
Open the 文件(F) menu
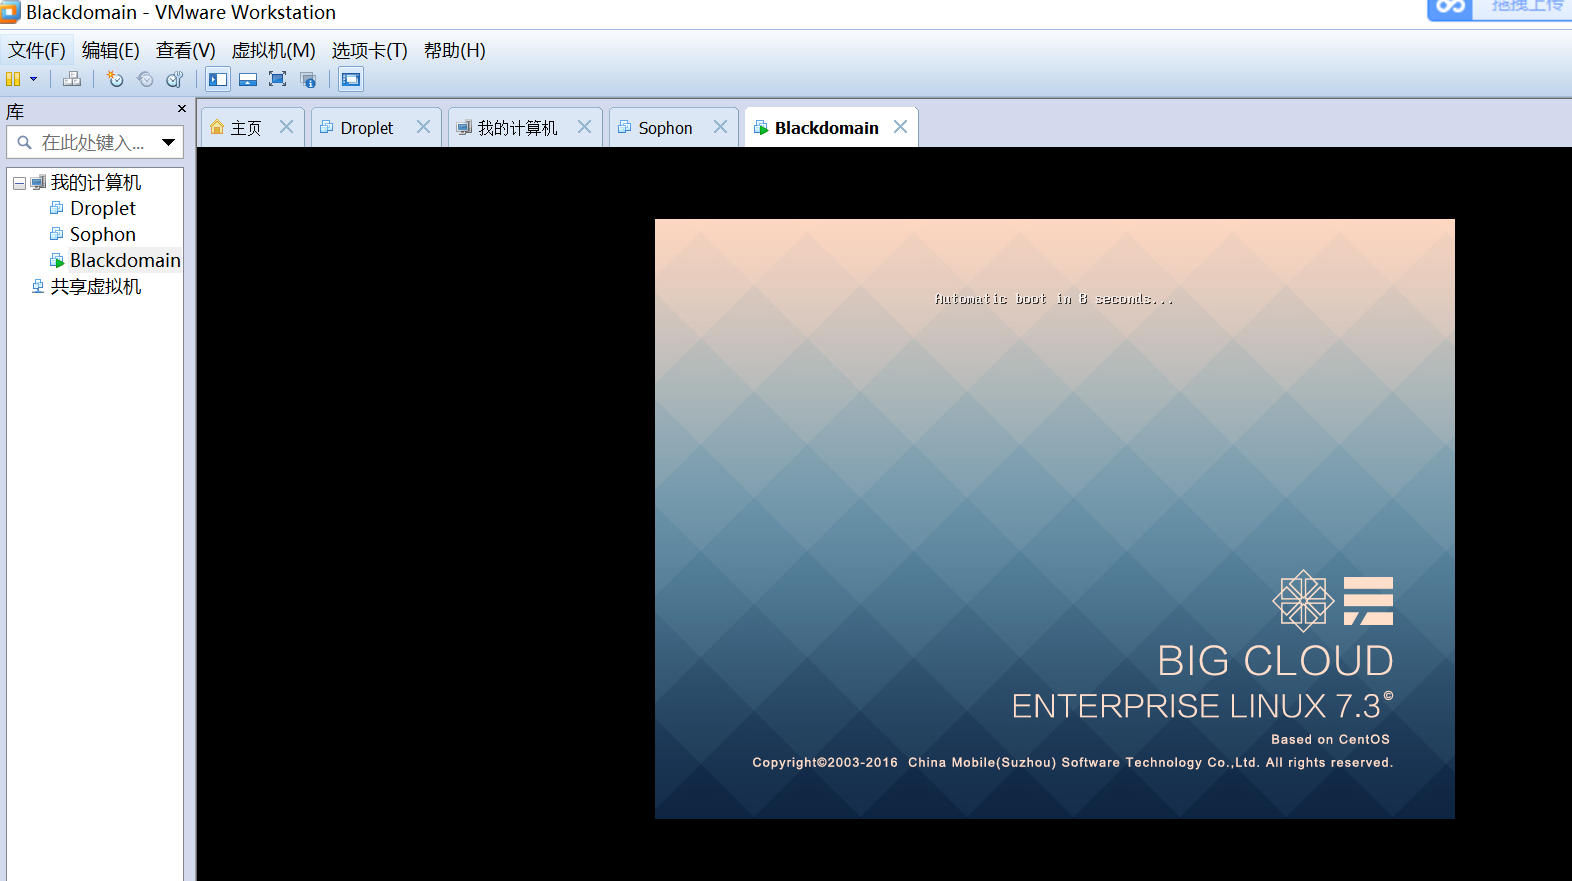click(37, 50)
